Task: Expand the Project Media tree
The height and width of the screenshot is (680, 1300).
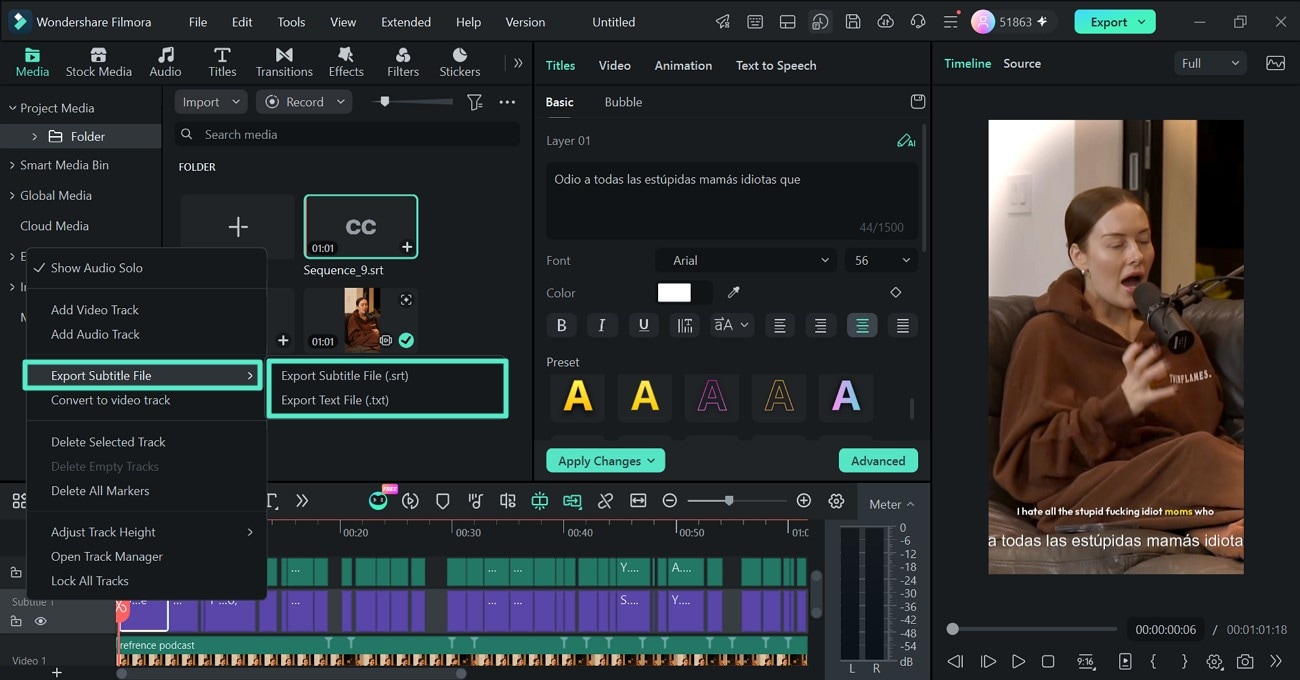Action: 13,108
